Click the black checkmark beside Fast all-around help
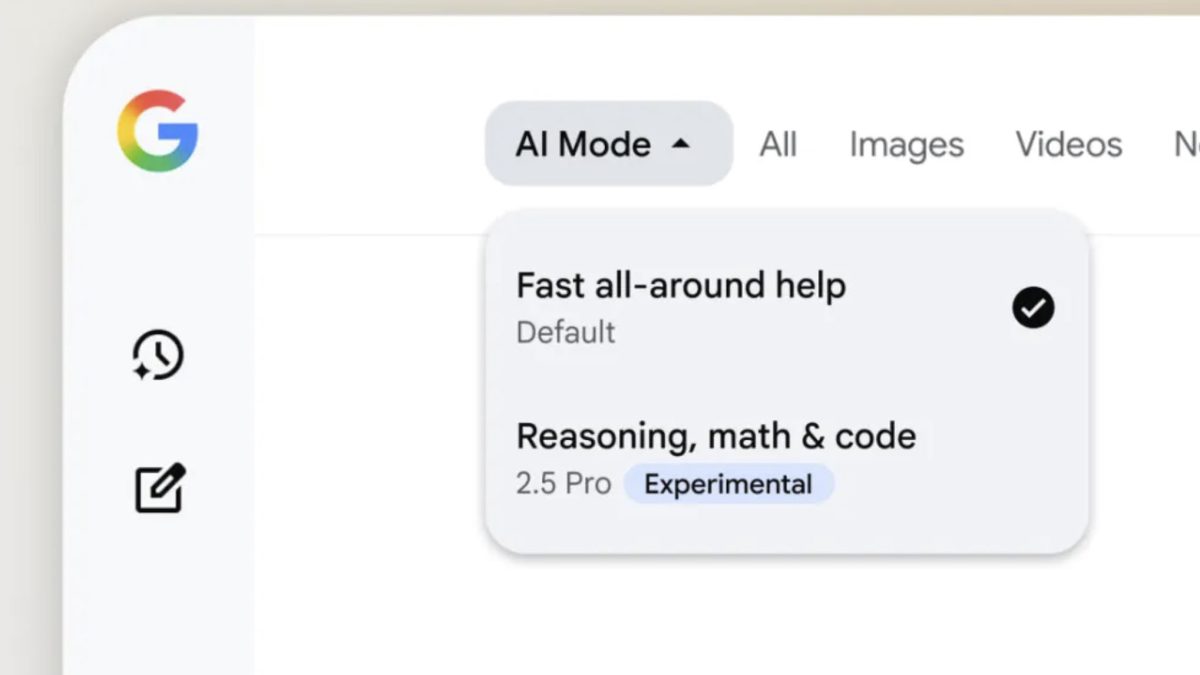Image resolution: width=1200 pixels, height=675 pixels. click(1033, 308)
